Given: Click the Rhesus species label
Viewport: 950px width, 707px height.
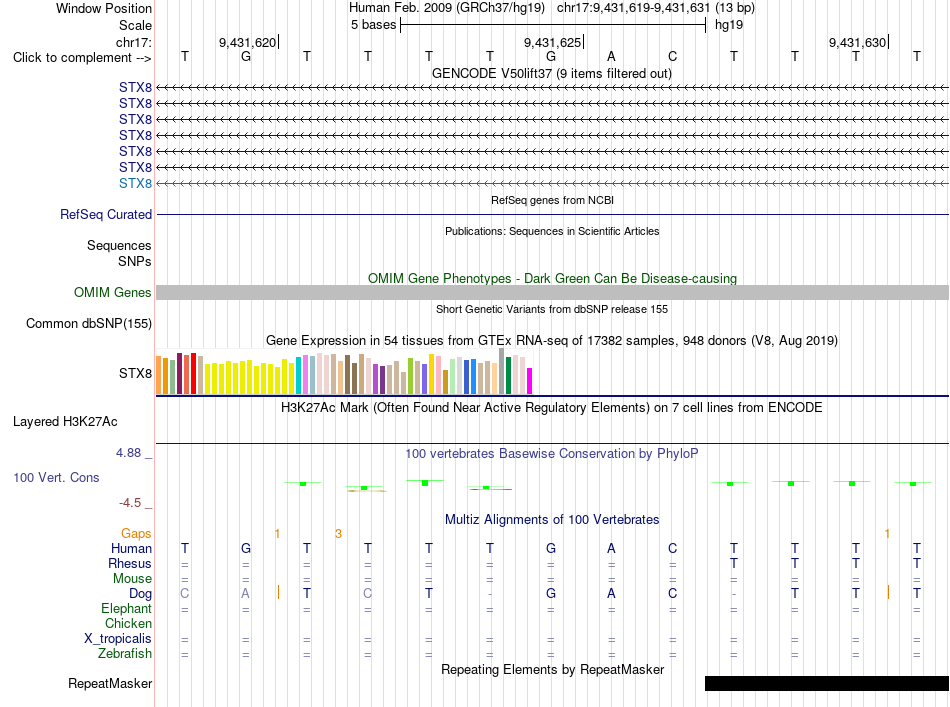Looking at the screenshot, I should coord(130,563).
